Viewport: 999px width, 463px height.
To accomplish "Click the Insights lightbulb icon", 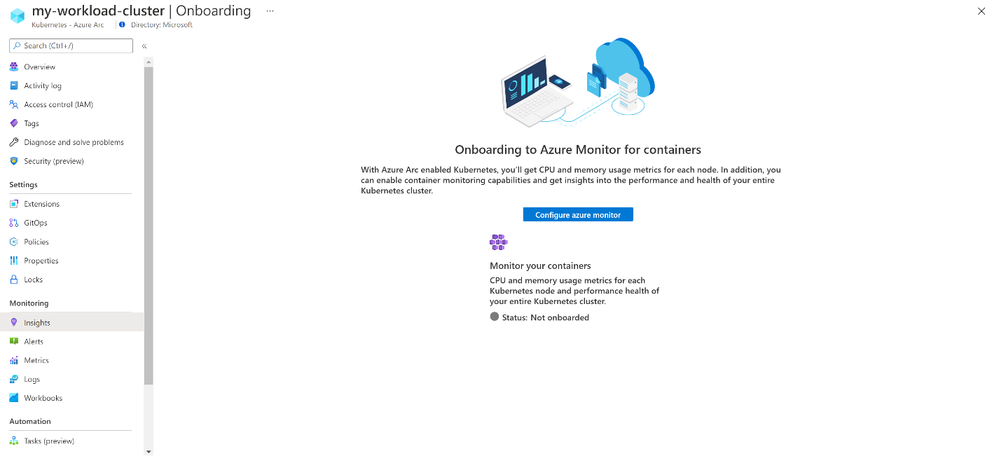I will [14, 322].
